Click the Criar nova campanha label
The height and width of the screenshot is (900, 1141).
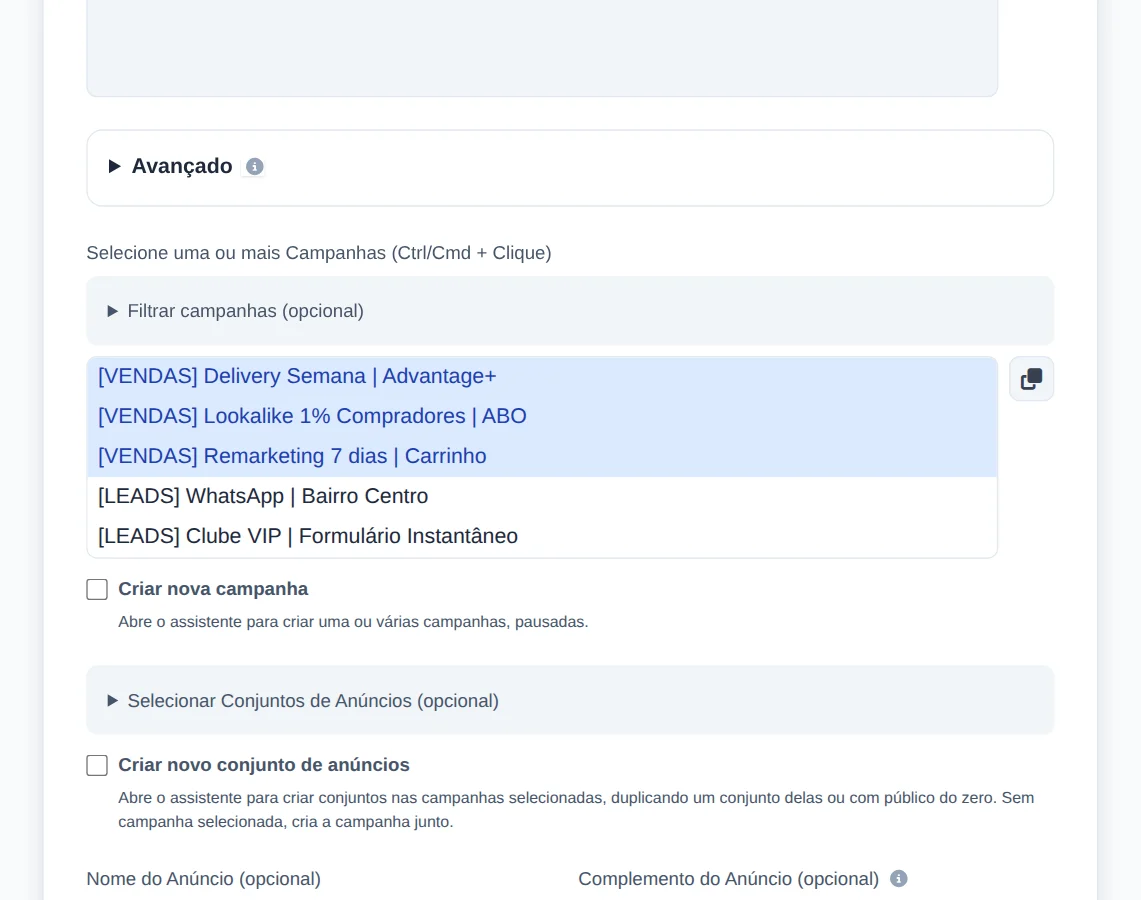[x=213, y=589]
